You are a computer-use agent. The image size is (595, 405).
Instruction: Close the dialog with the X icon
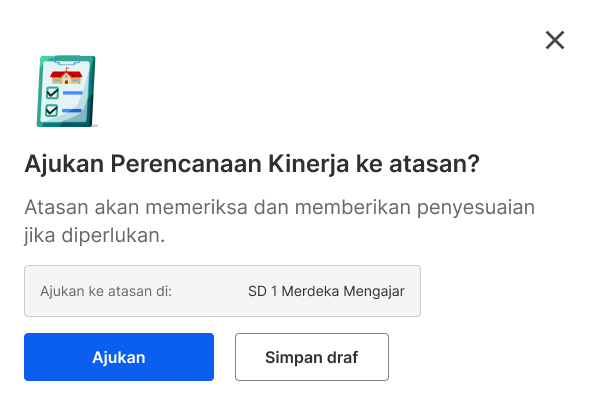555,40
